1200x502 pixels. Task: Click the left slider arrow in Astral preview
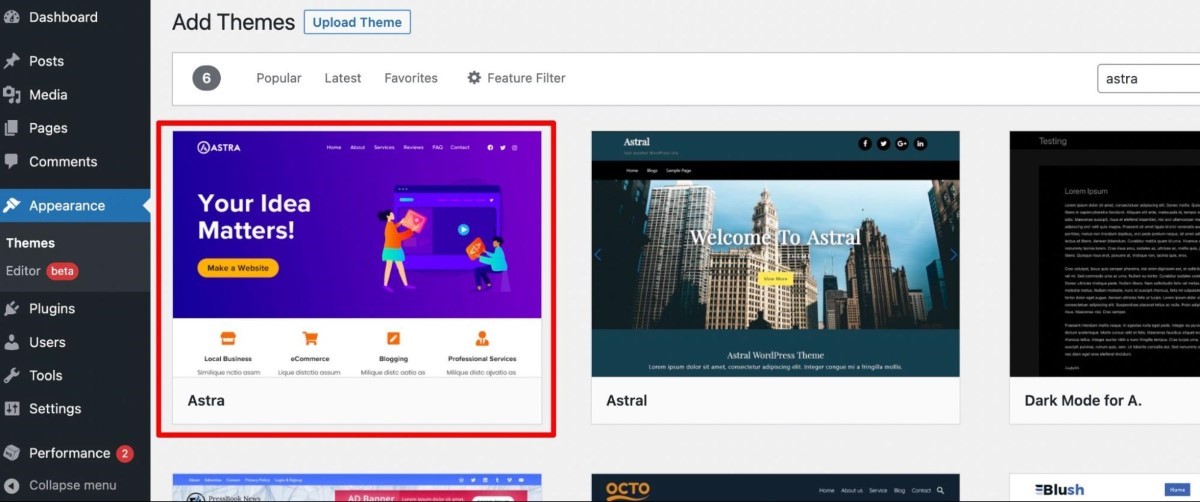pos(598,255)
